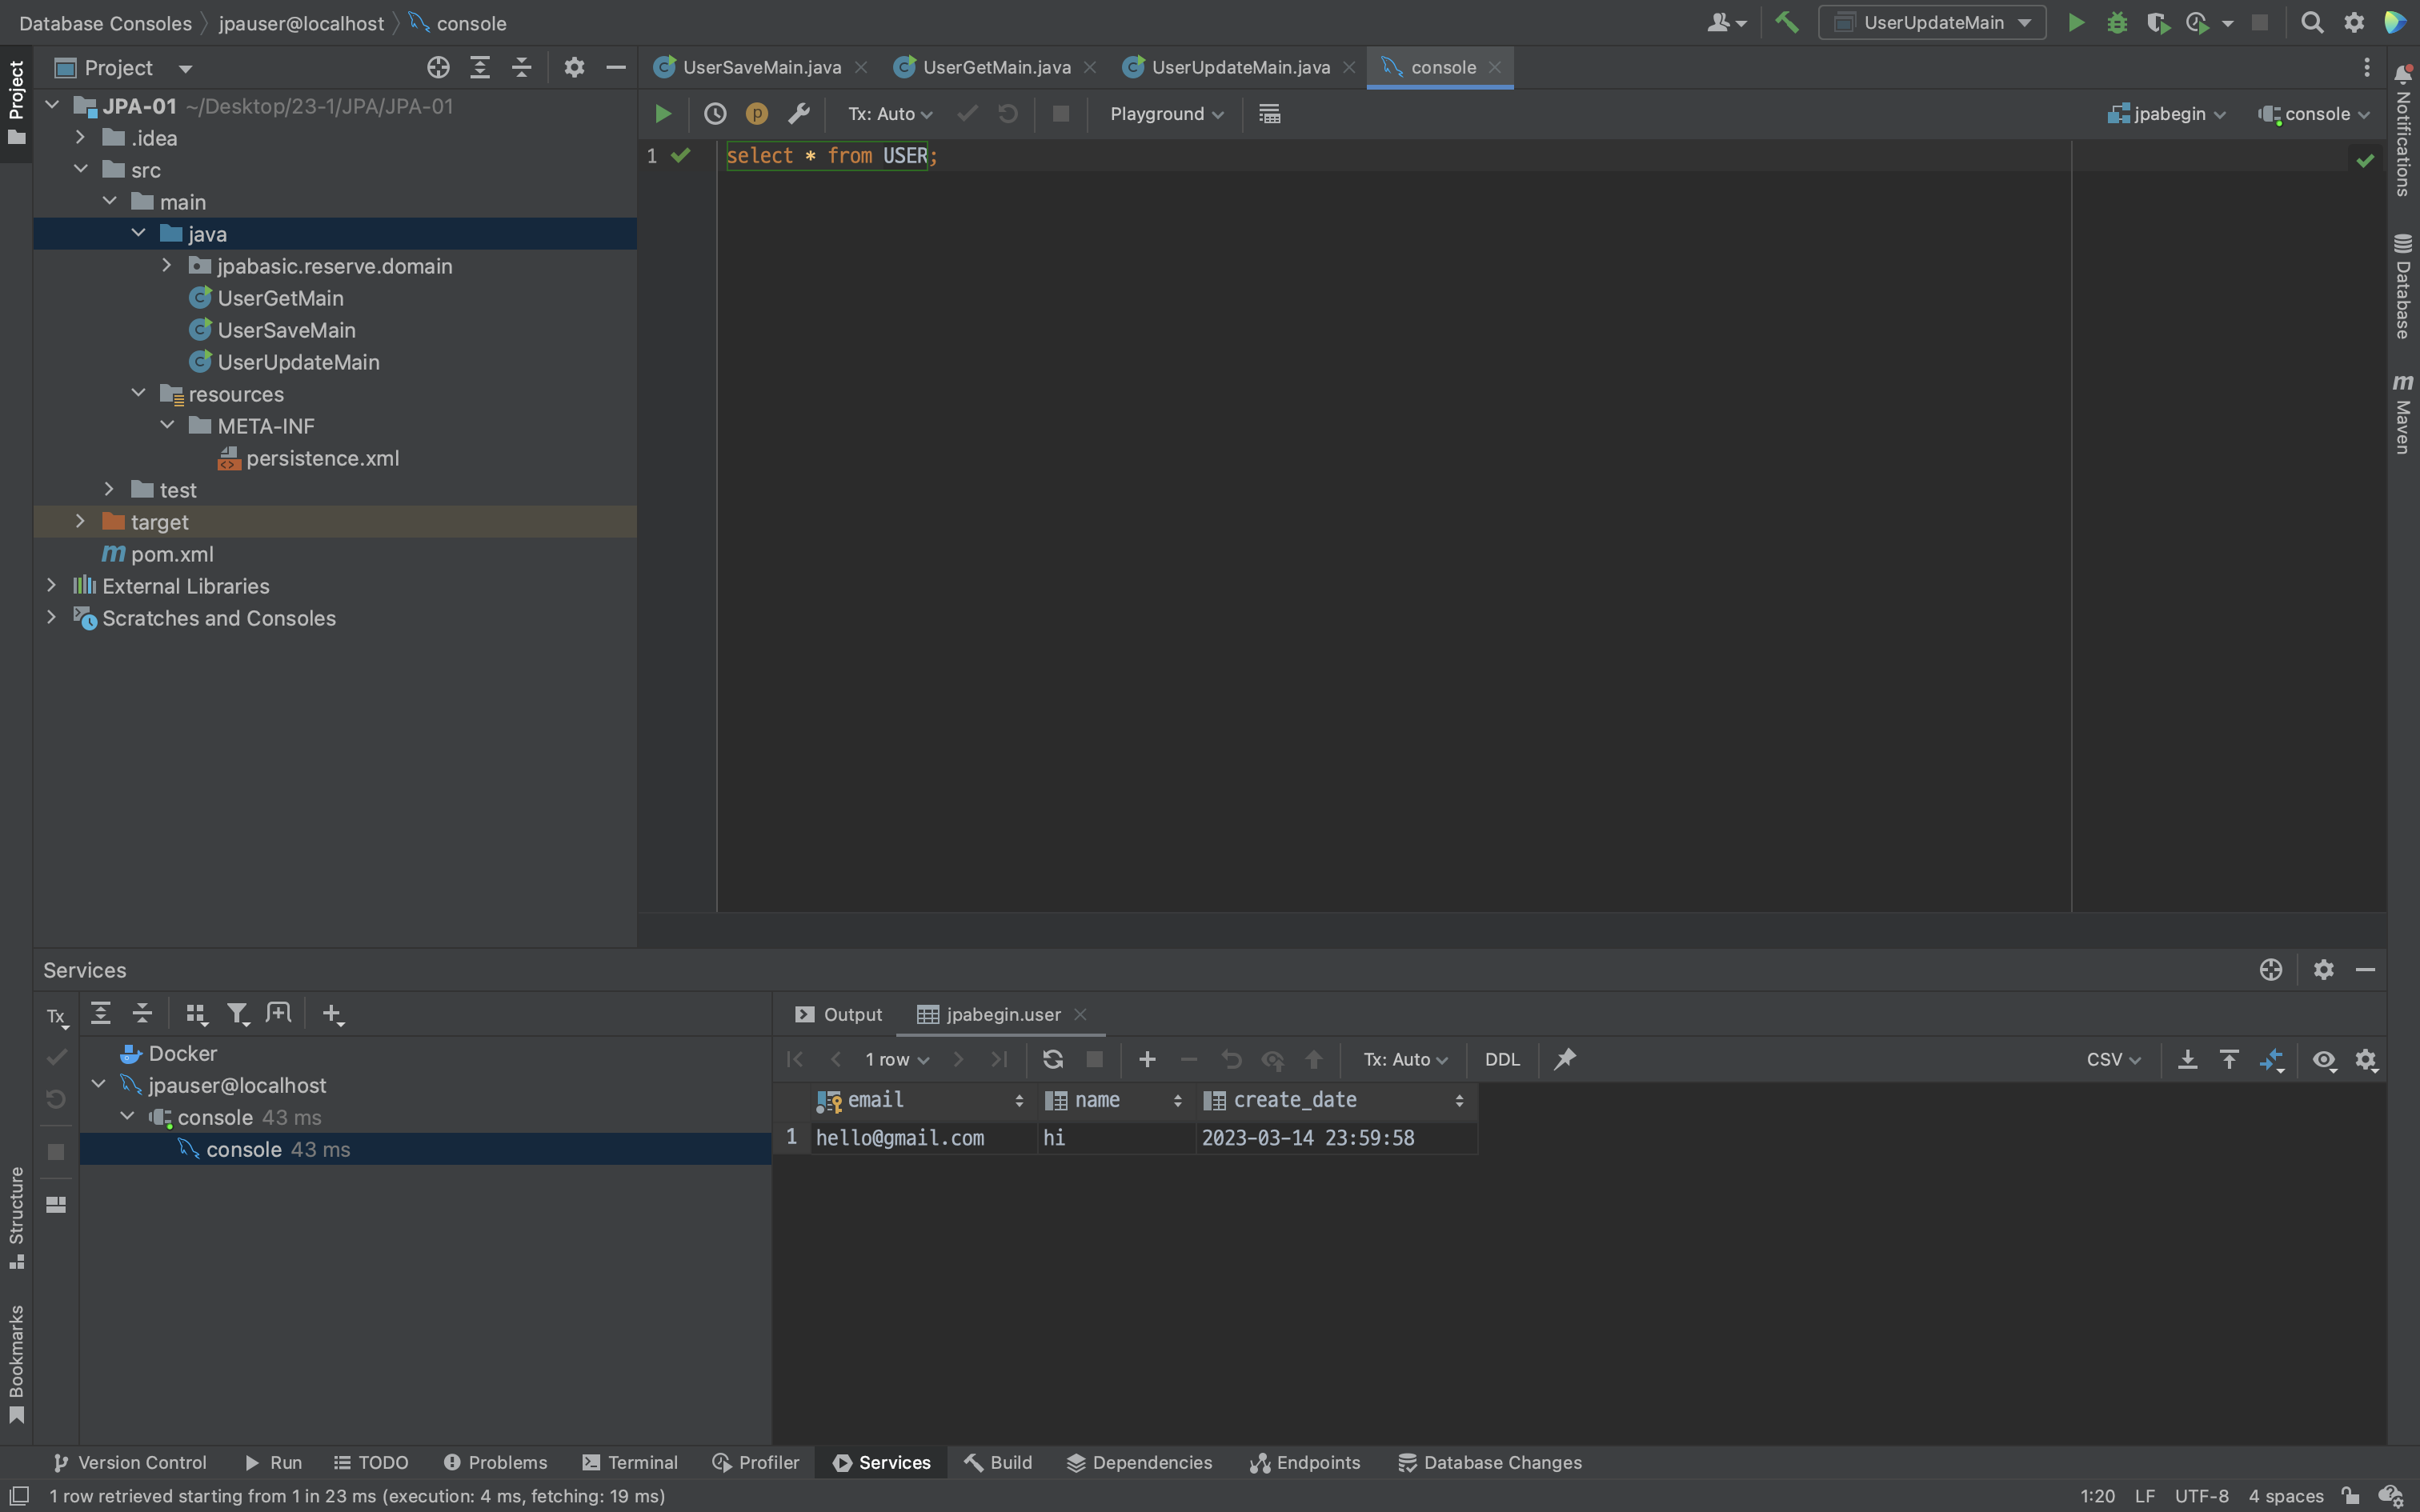The height and width of the screenshot is (1512, 2420).
Task: Sort by create_date column header
Action: point(1294,1100)
